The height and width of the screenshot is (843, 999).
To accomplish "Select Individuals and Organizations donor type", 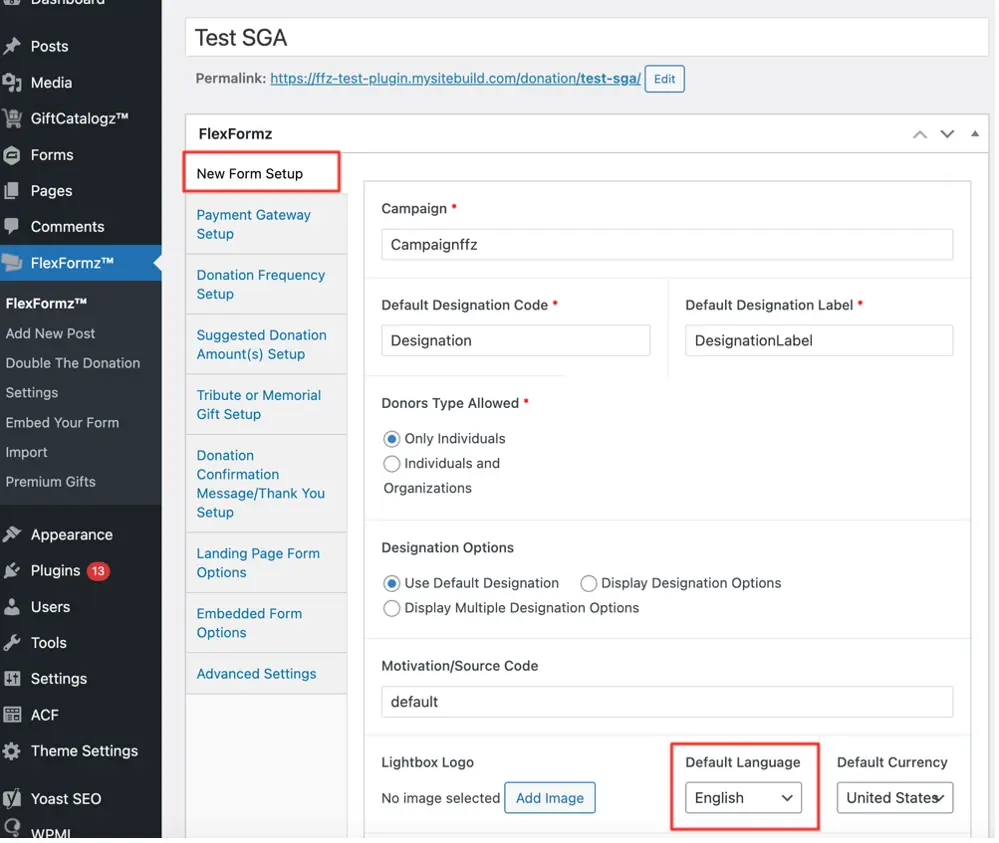I will (392, 464).
